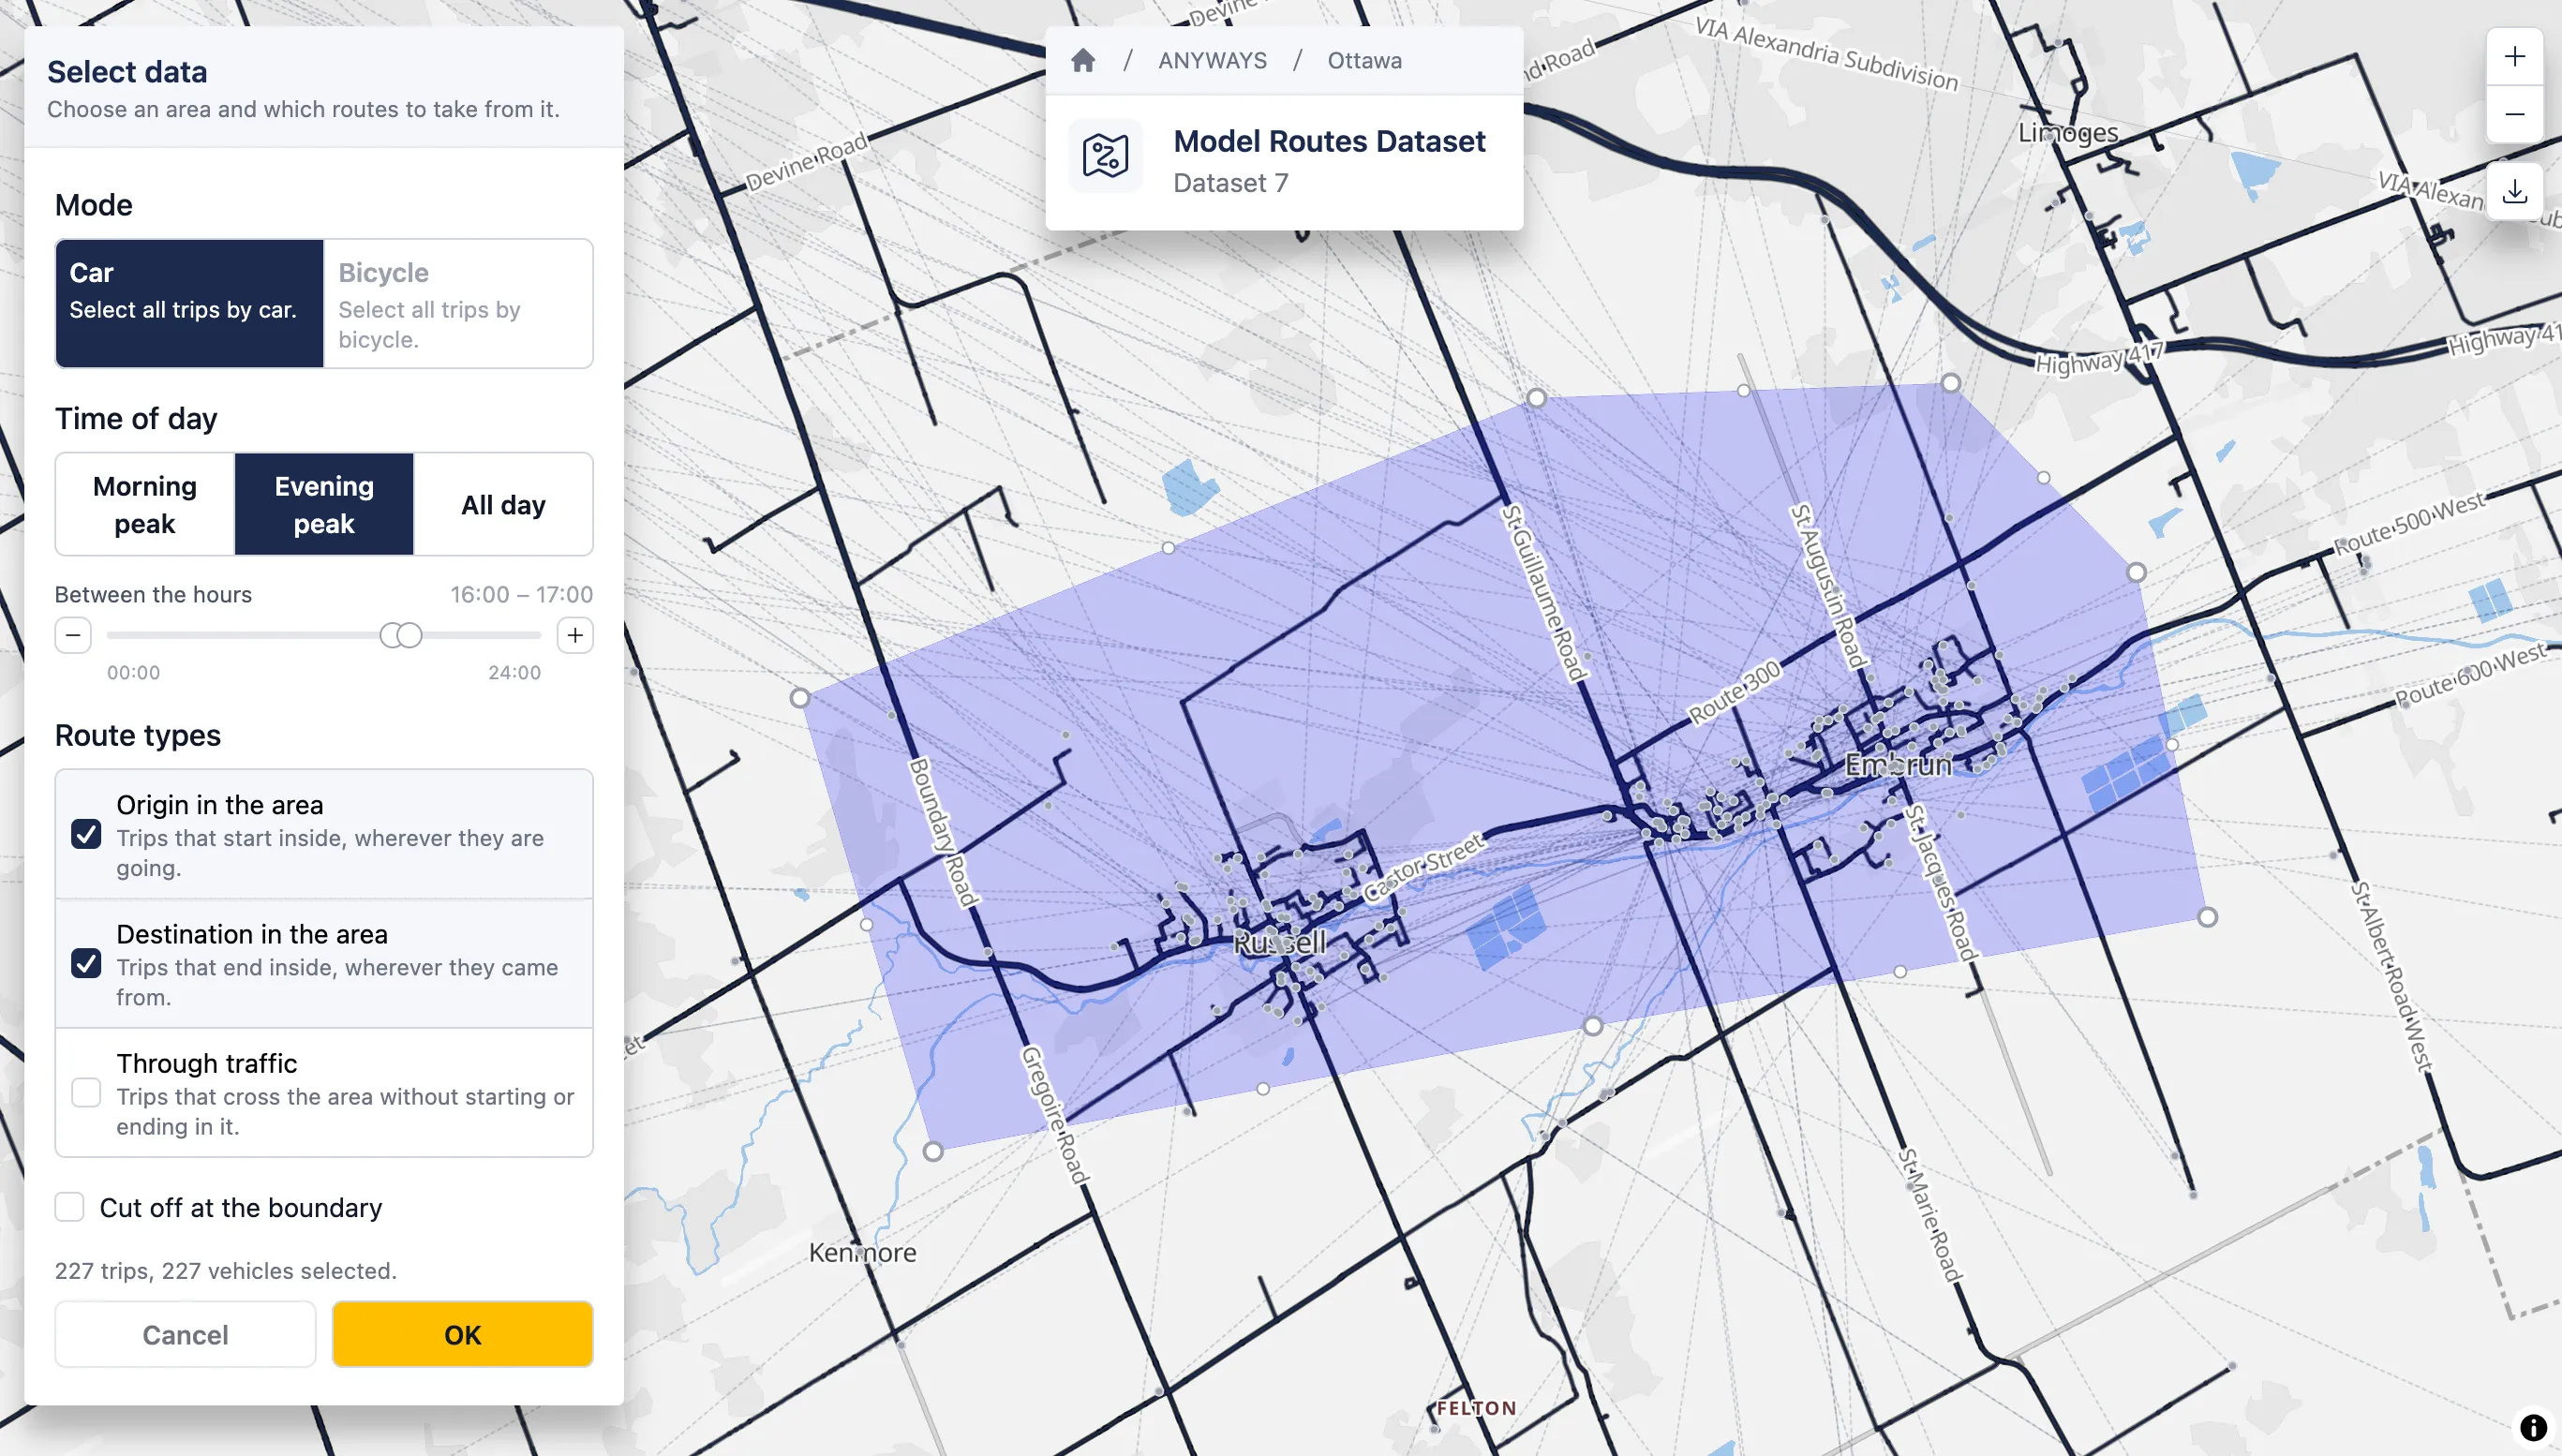Click the Model Routes Dataset title

(1329, 141)
